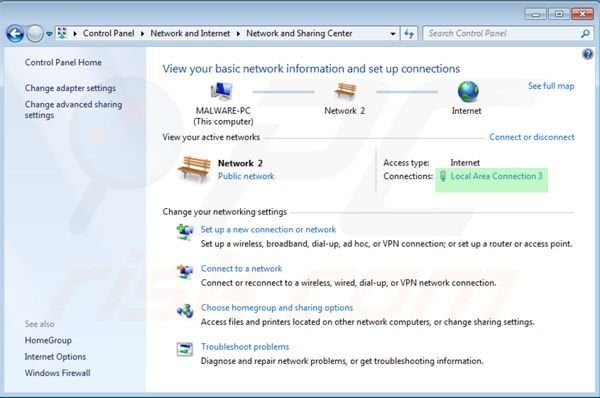Change network type via Public network link

[x=246, y=176]
